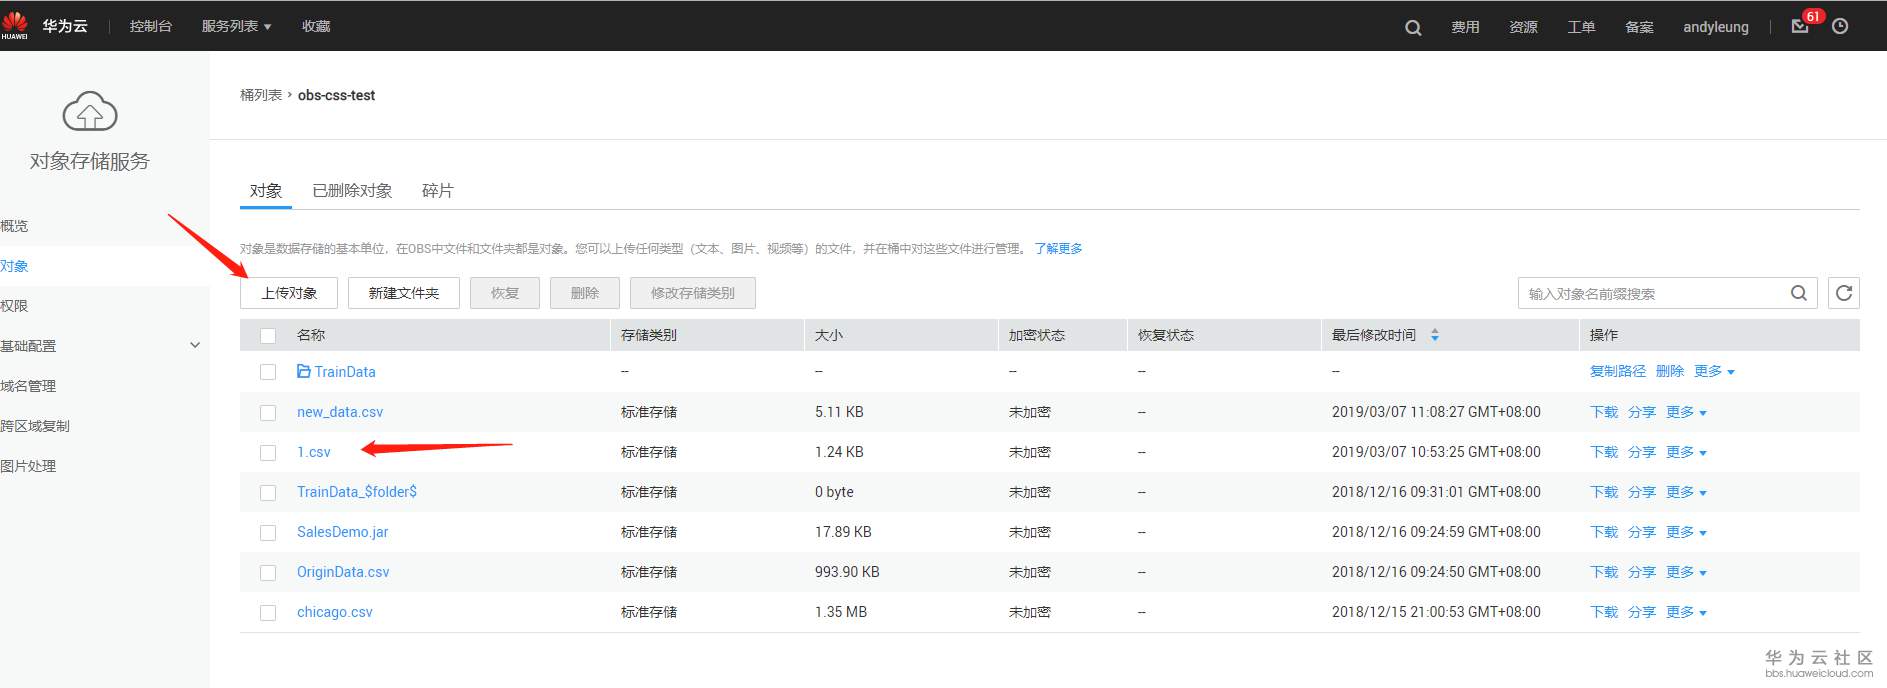The image size is (1887, 688).
Task: Select all objects checkbox in header
Action: tap(268, 335)
